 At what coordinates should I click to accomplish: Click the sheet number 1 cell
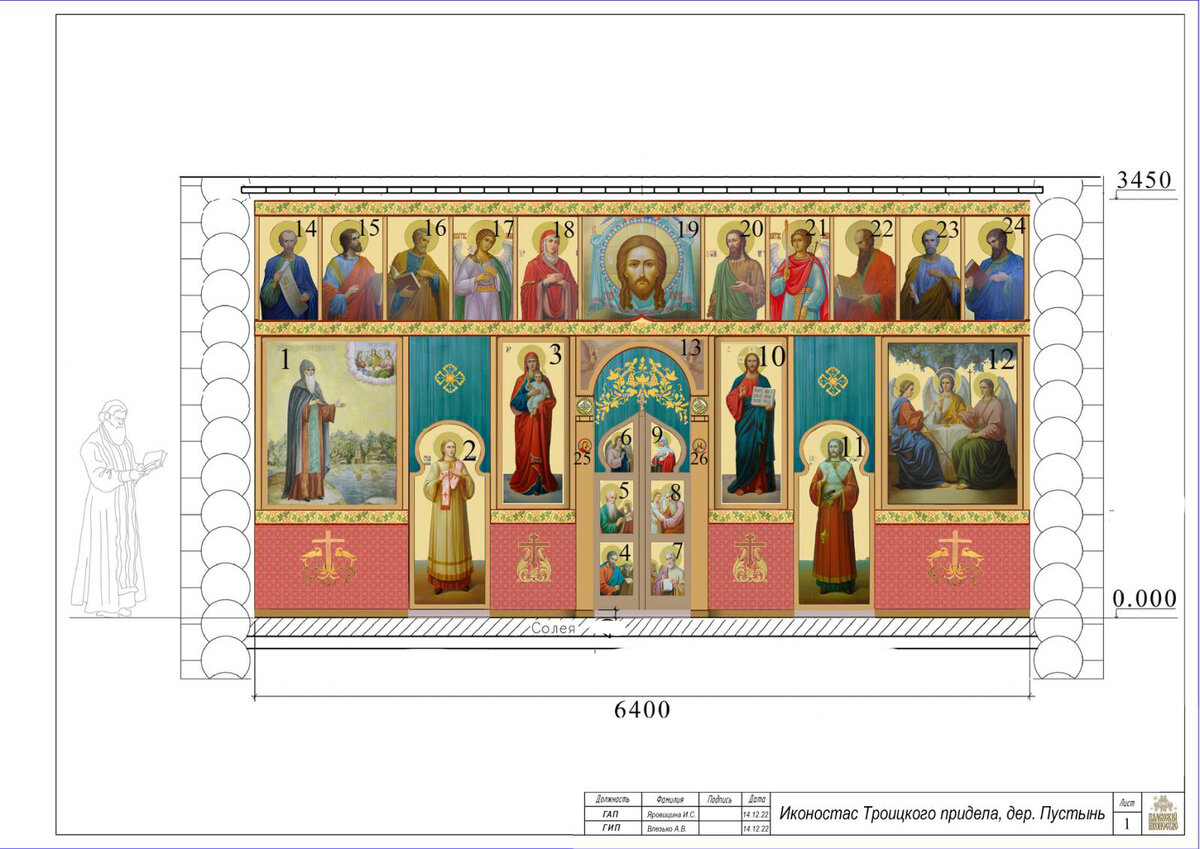[x=1128, y=823]
